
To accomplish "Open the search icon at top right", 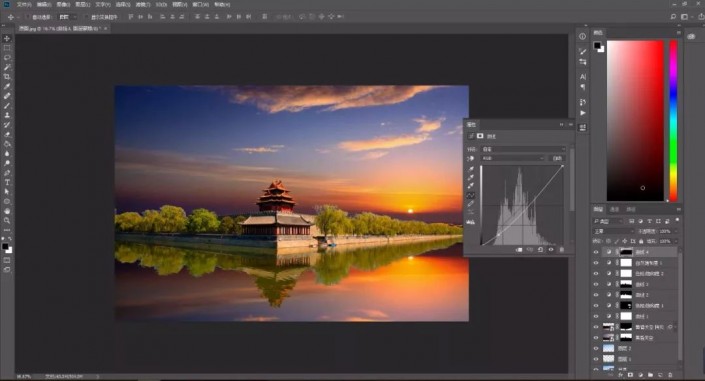I will point(673,17).
